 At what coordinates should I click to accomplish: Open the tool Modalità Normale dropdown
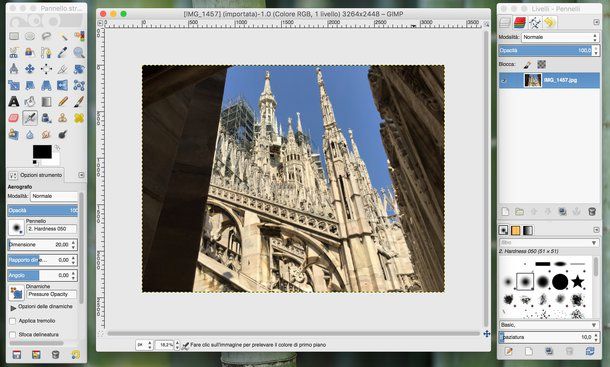[x=54, y=196]
